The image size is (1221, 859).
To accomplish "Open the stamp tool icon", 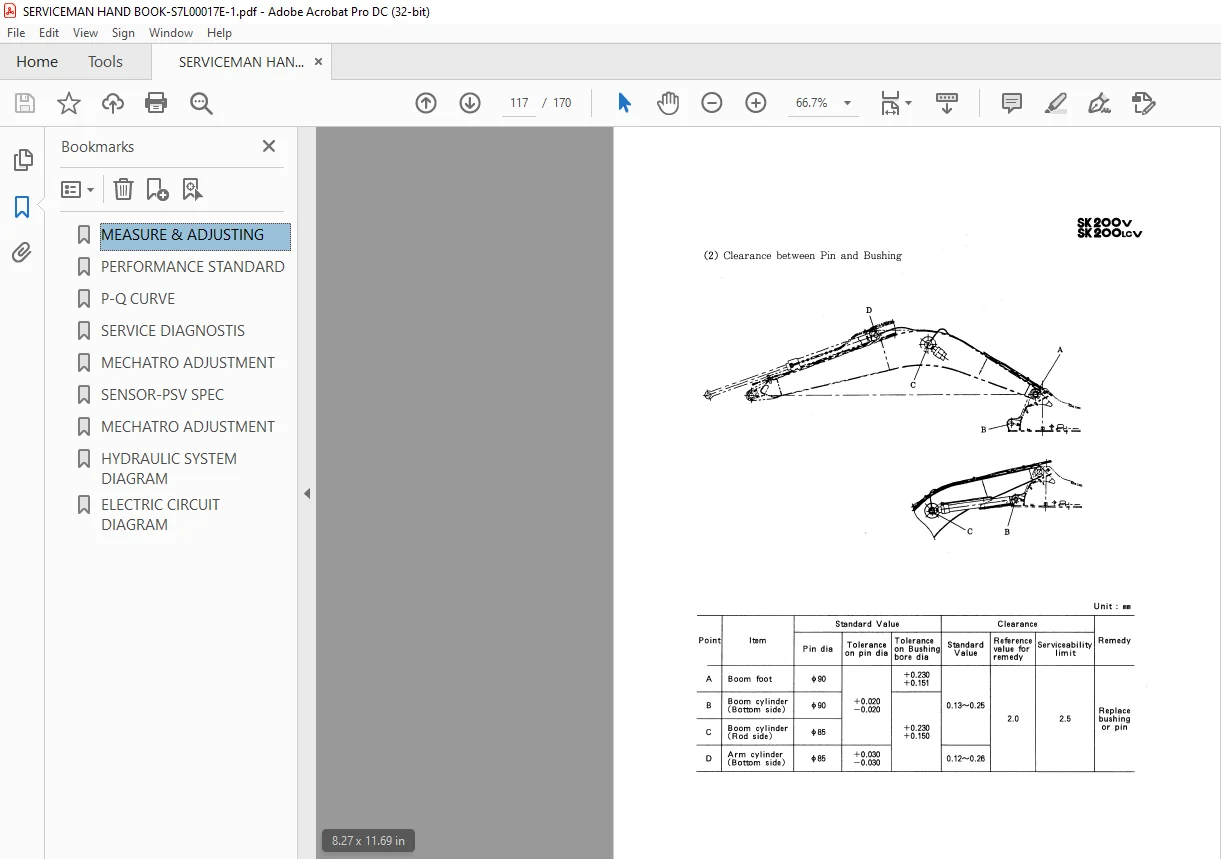I will coord(1144,103).
